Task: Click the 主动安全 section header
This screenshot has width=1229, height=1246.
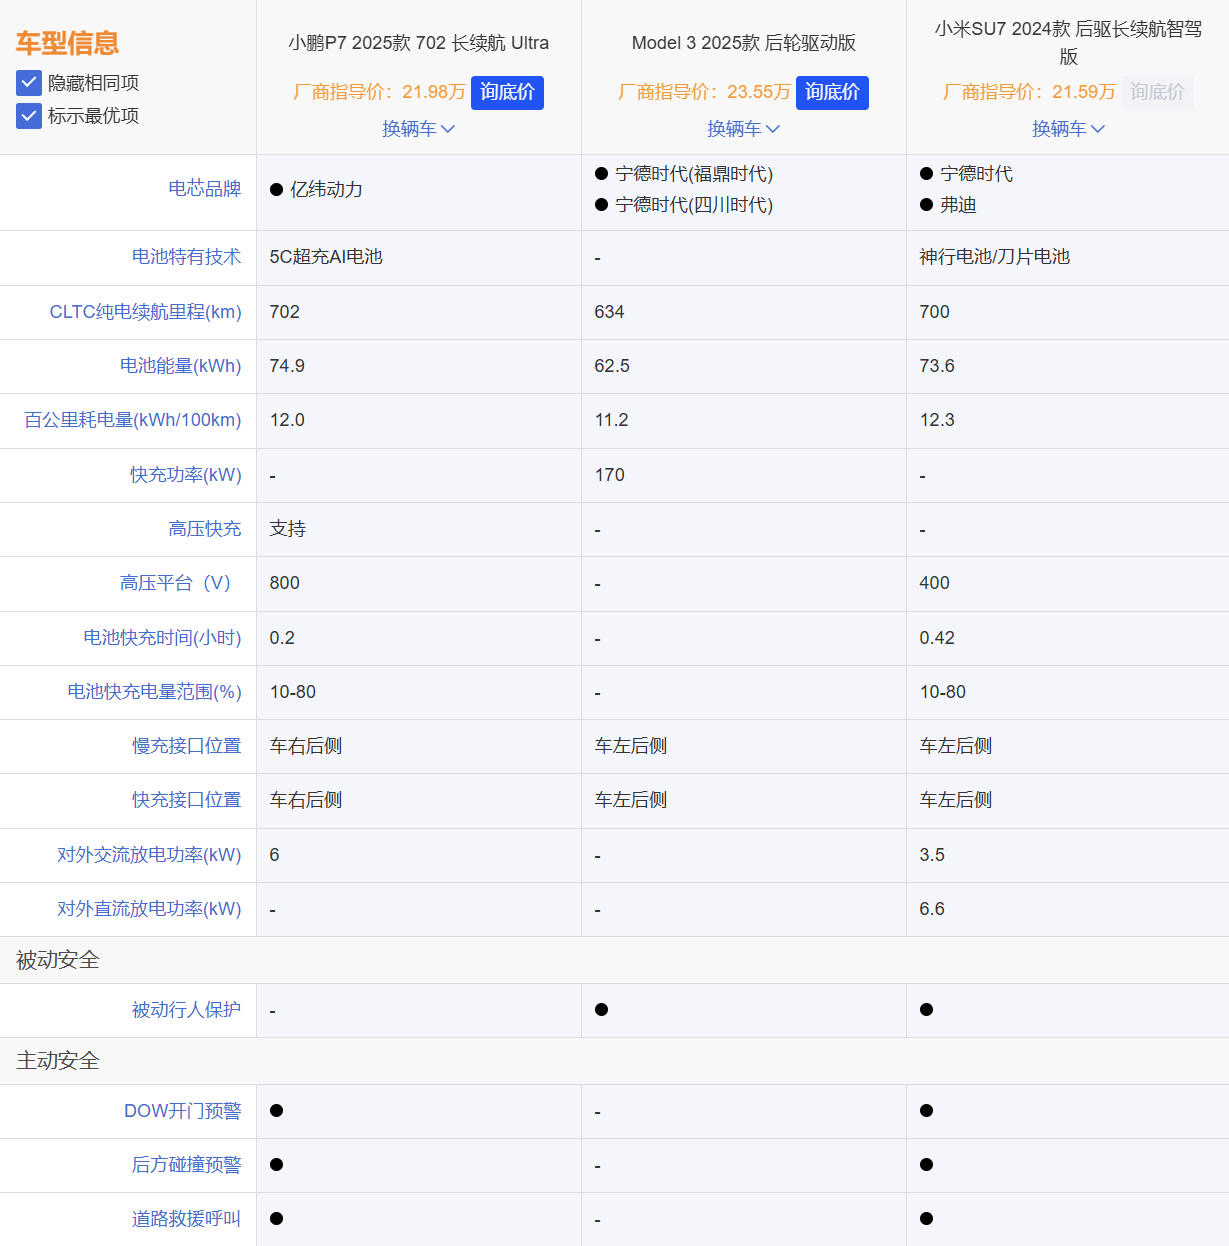Action: 58,1061
